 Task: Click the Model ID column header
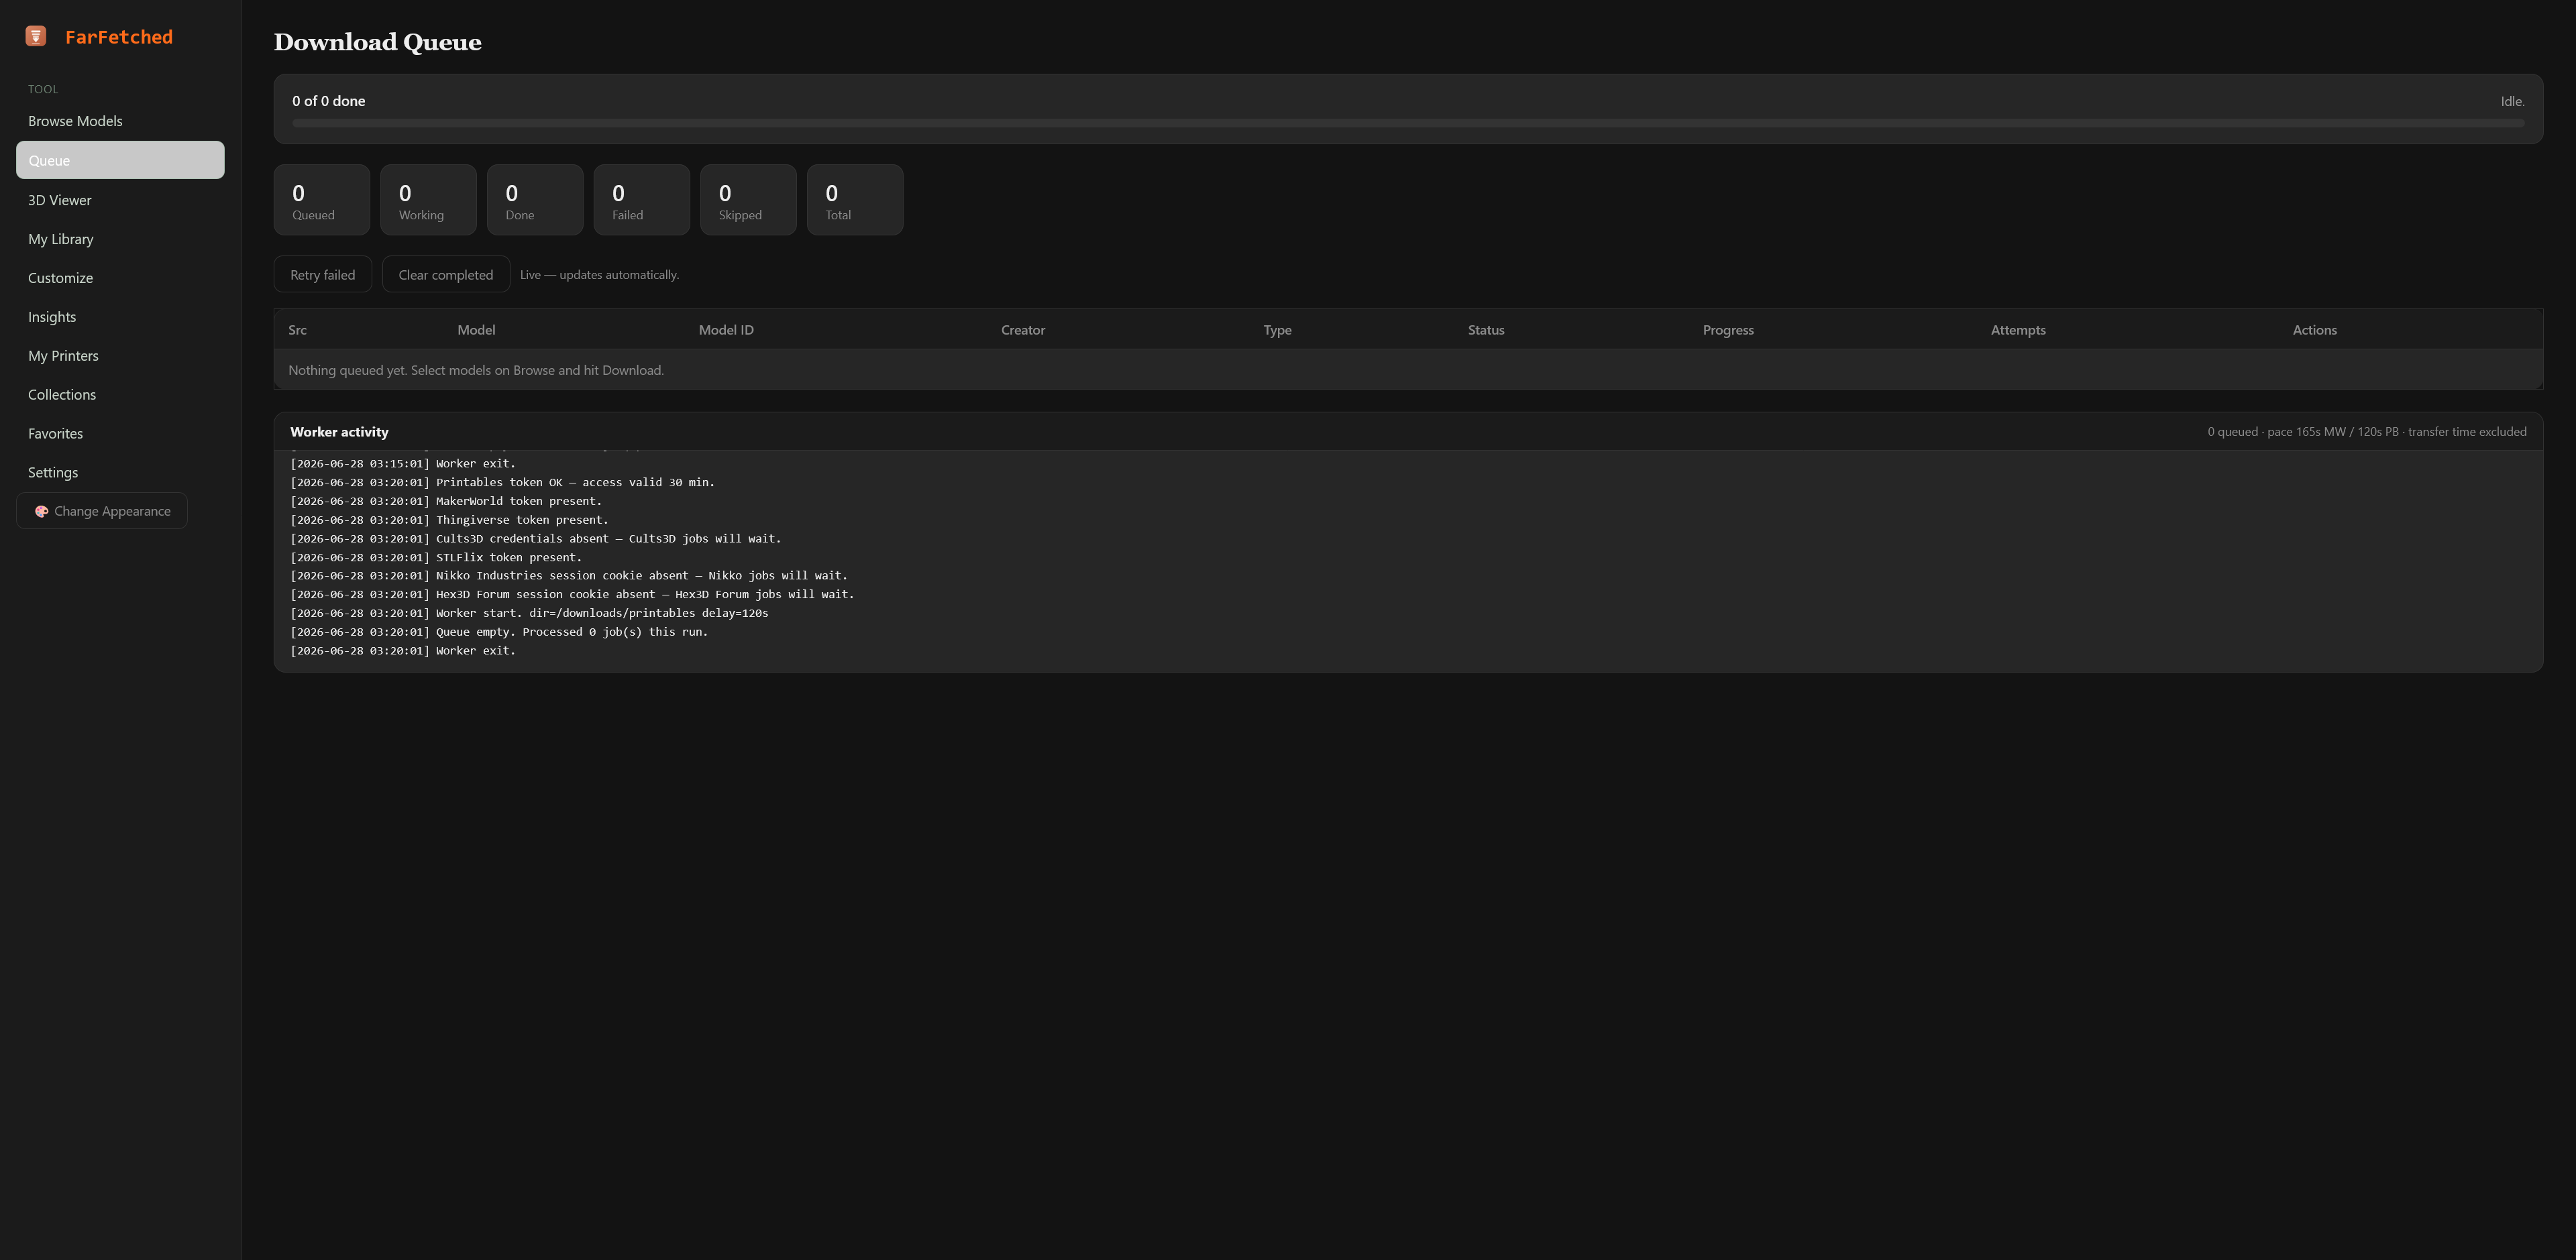726,330
